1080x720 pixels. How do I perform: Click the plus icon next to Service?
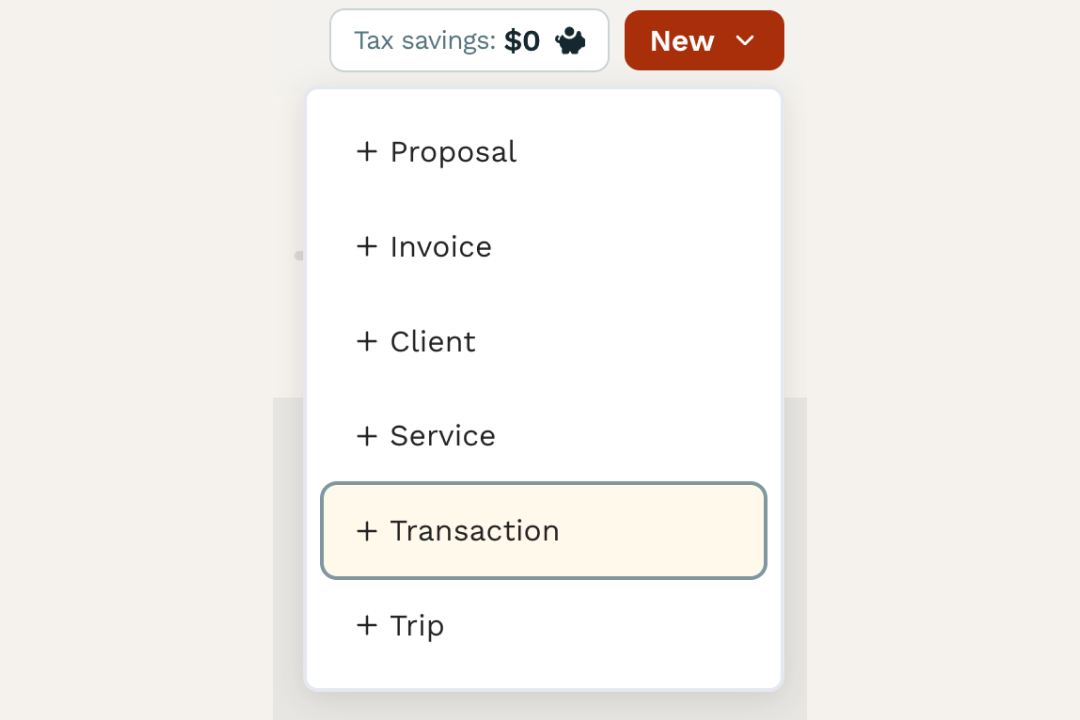[366, 436]
